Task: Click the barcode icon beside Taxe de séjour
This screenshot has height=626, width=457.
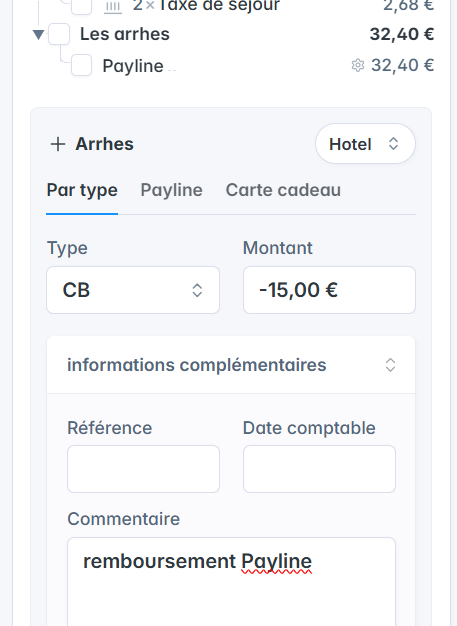Action: coord(113,7)
